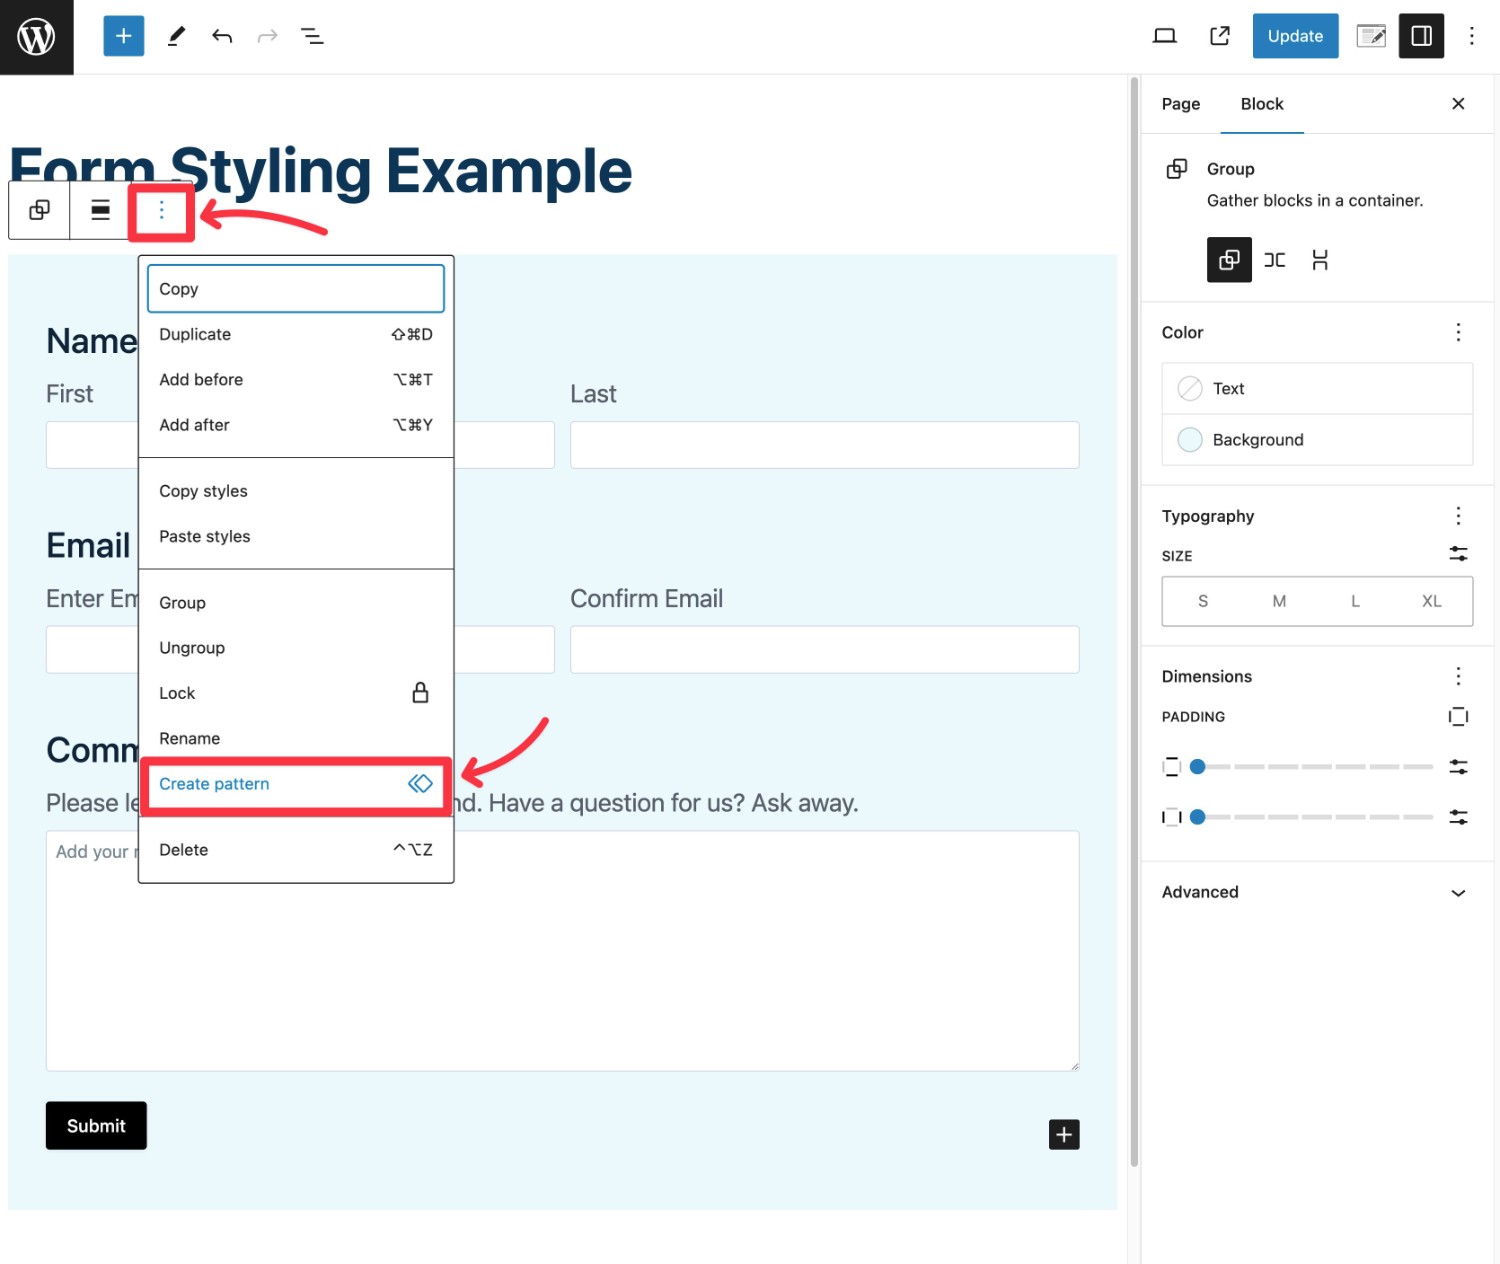1500x1264 pixels.
Task: Open typography size settings icon
Action: click(x=1457, y=553)
